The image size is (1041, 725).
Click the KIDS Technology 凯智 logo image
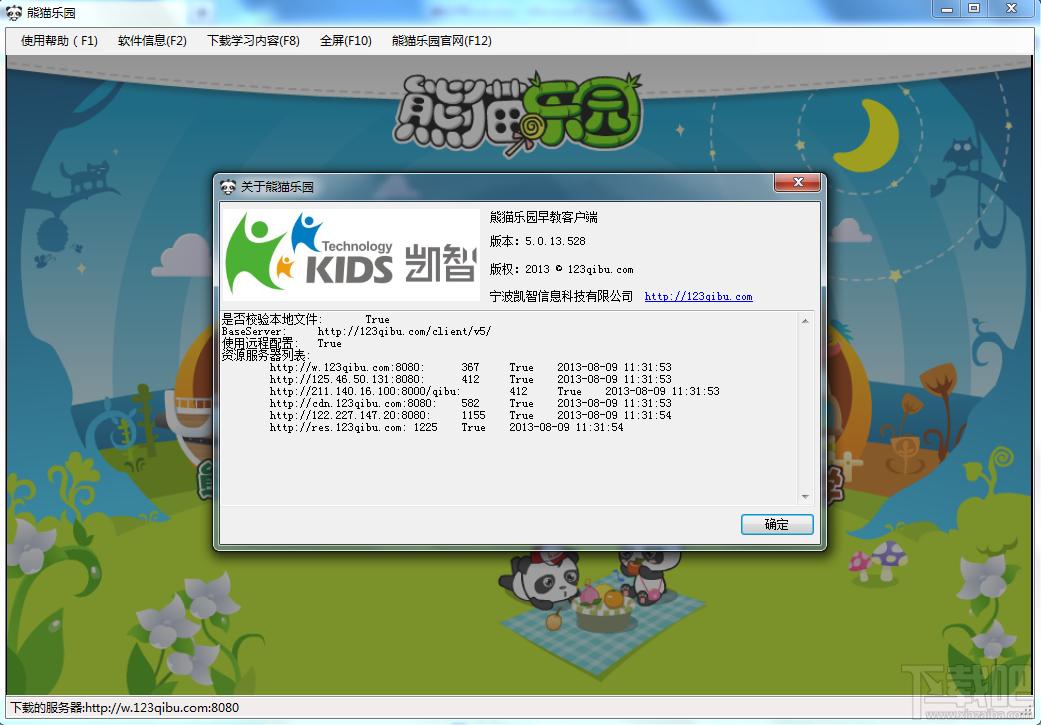pos(351,255)
